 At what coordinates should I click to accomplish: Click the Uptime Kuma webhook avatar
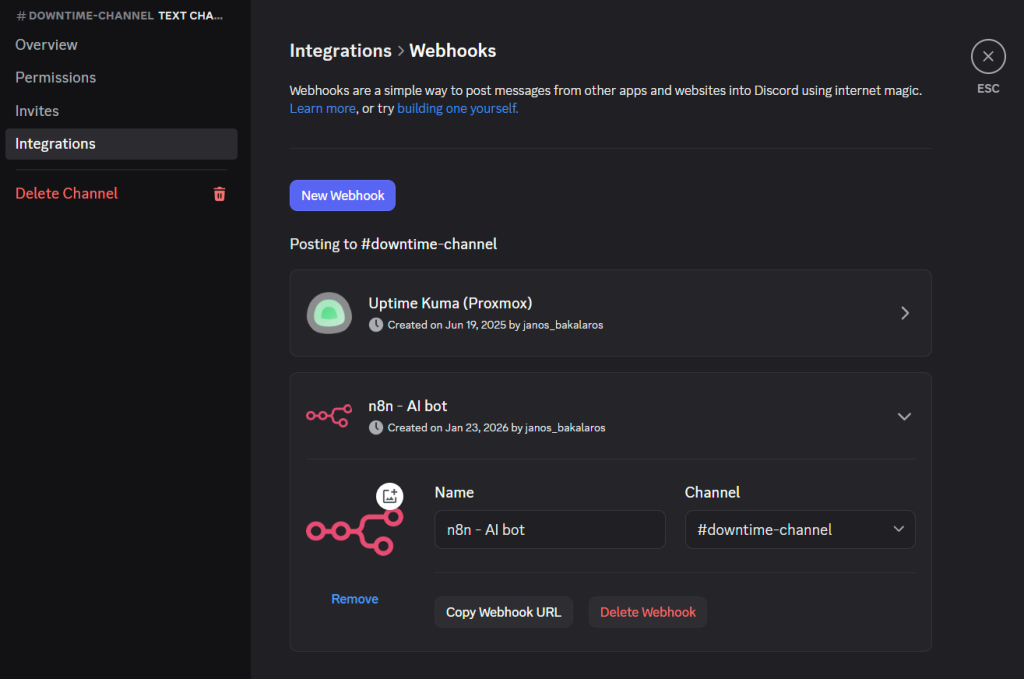[329, 313]
